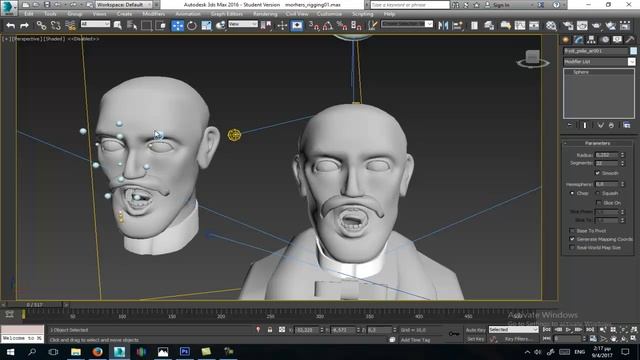Activate the Select and Link tool
This screenshot has width=640, height=360.
pyautogui.click(x=41, y=26)
